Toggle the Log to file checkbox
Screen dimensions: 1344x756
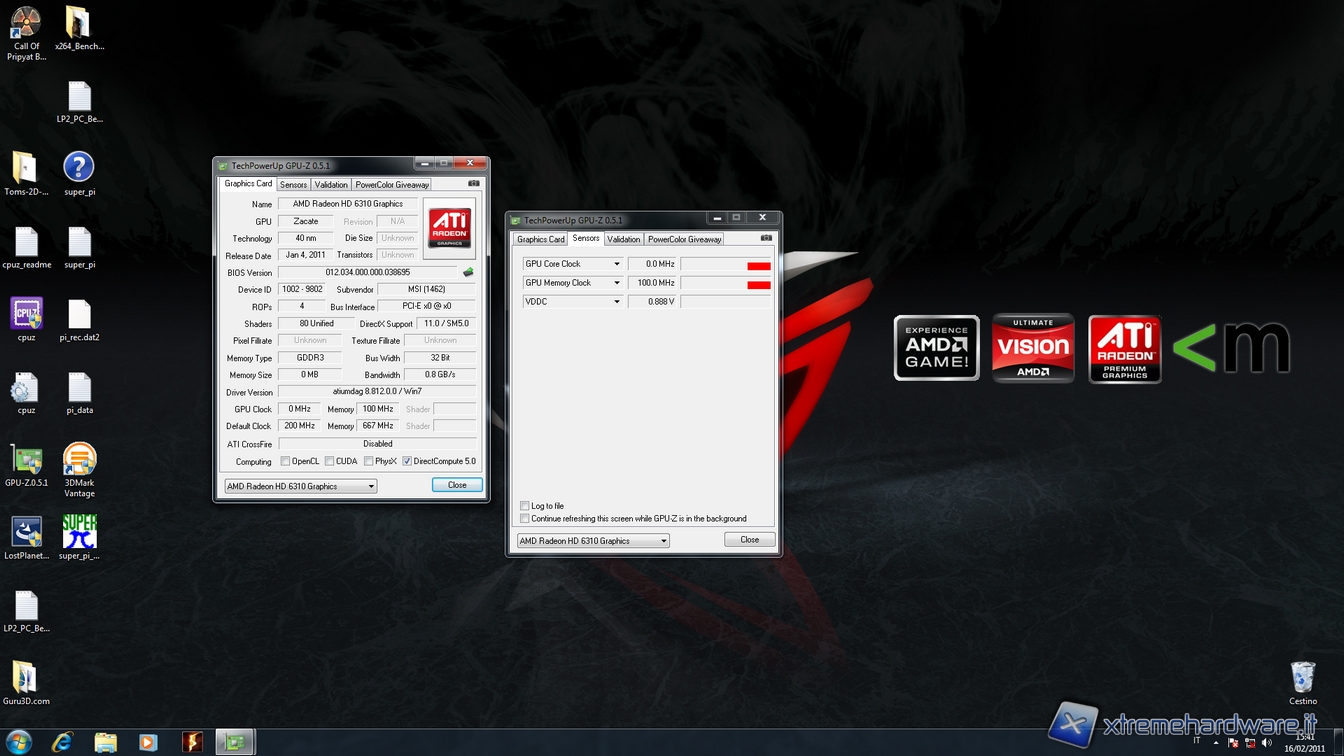525,506
